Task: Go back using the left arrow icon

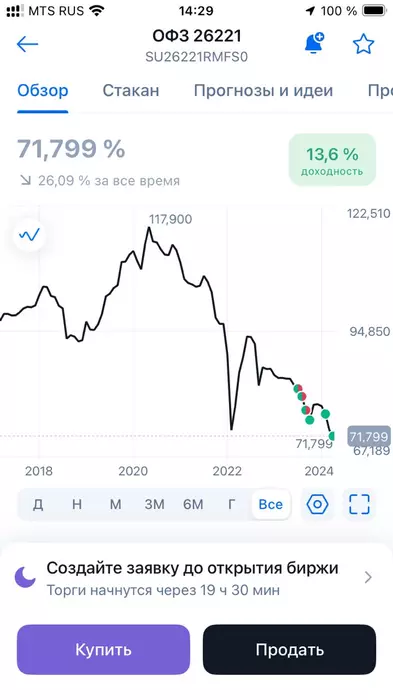Action: [27, 44]
